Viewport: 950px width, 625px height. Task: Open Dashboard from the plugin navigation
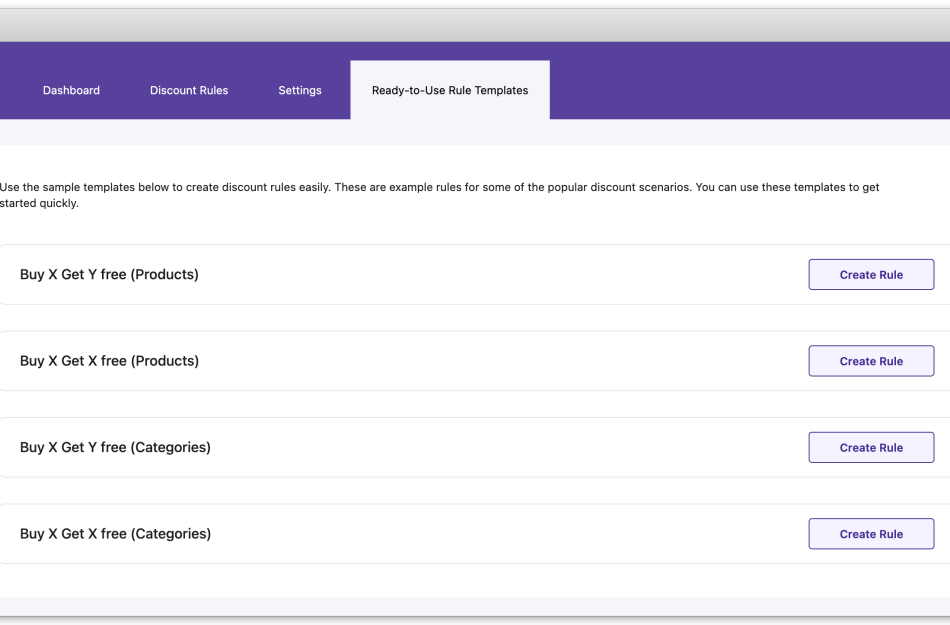tap(71, 90)
